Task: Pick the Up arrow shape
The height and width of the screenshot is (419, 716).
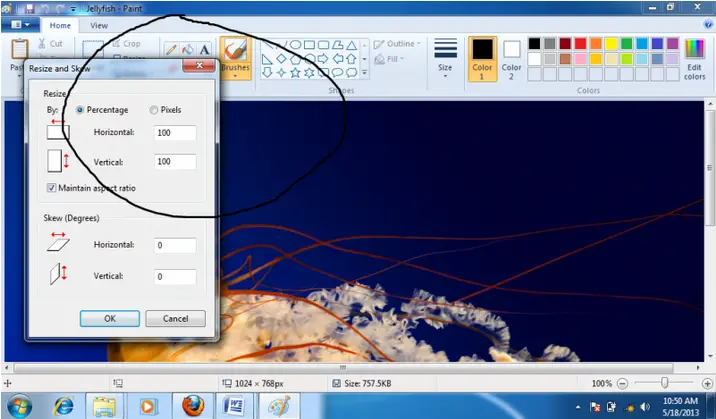Action: tap(351, 59)
